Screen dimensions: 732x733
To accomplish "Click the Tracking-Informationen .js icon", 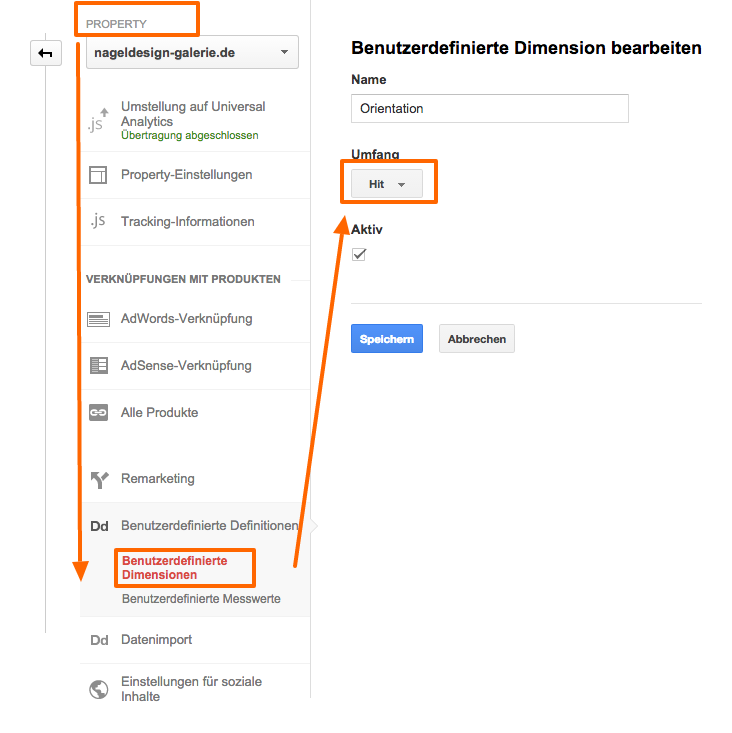I will pos(97,222).
